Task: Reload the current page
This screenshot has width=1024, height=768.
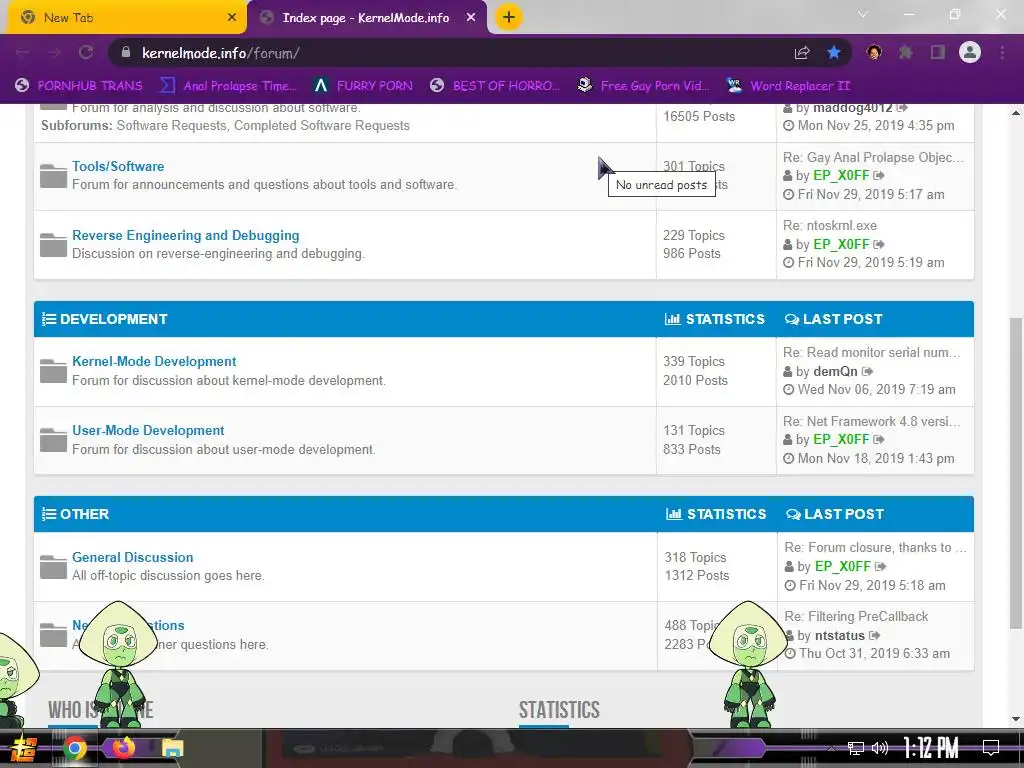Action: [x=86, y=53]
